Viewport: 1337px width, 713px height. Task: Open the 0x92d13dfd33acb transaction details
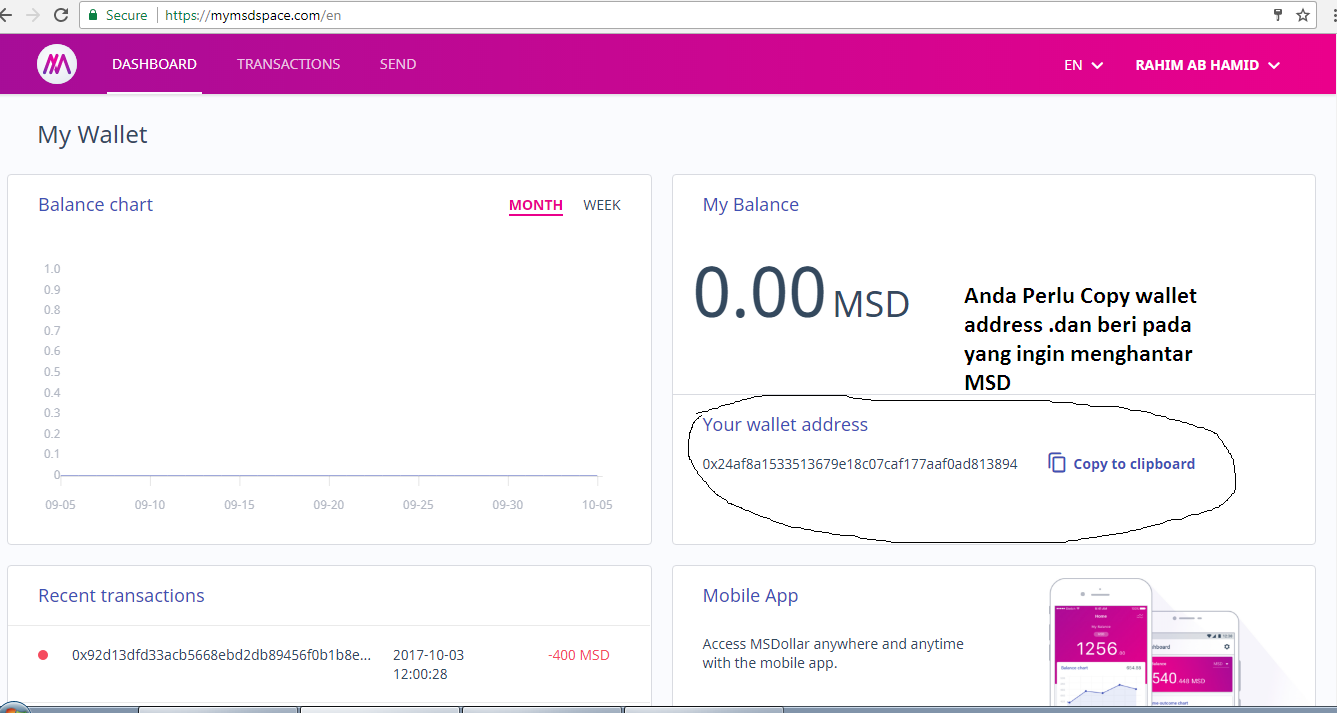pos(222,655)
